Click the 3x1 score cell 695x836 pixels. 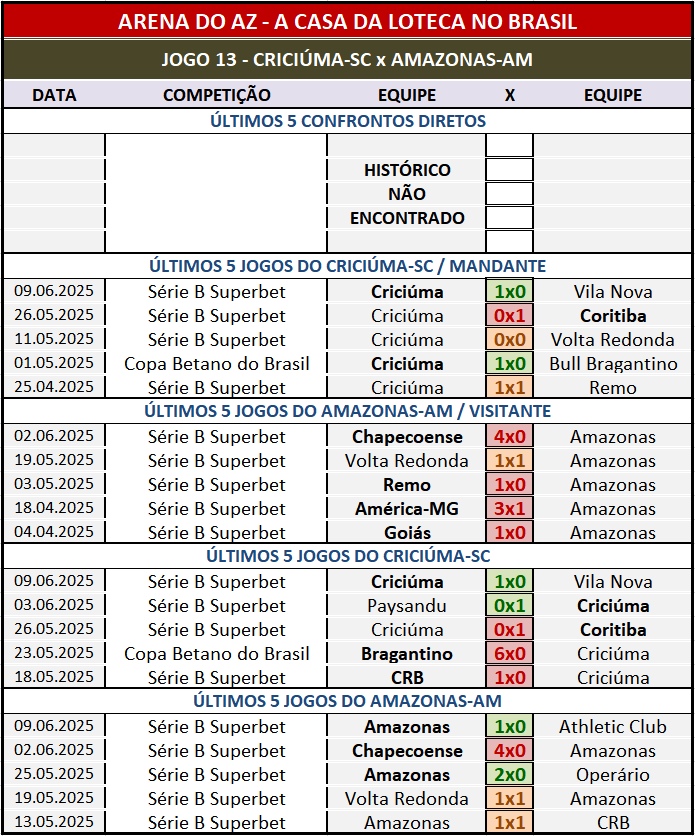pos(509,509)
